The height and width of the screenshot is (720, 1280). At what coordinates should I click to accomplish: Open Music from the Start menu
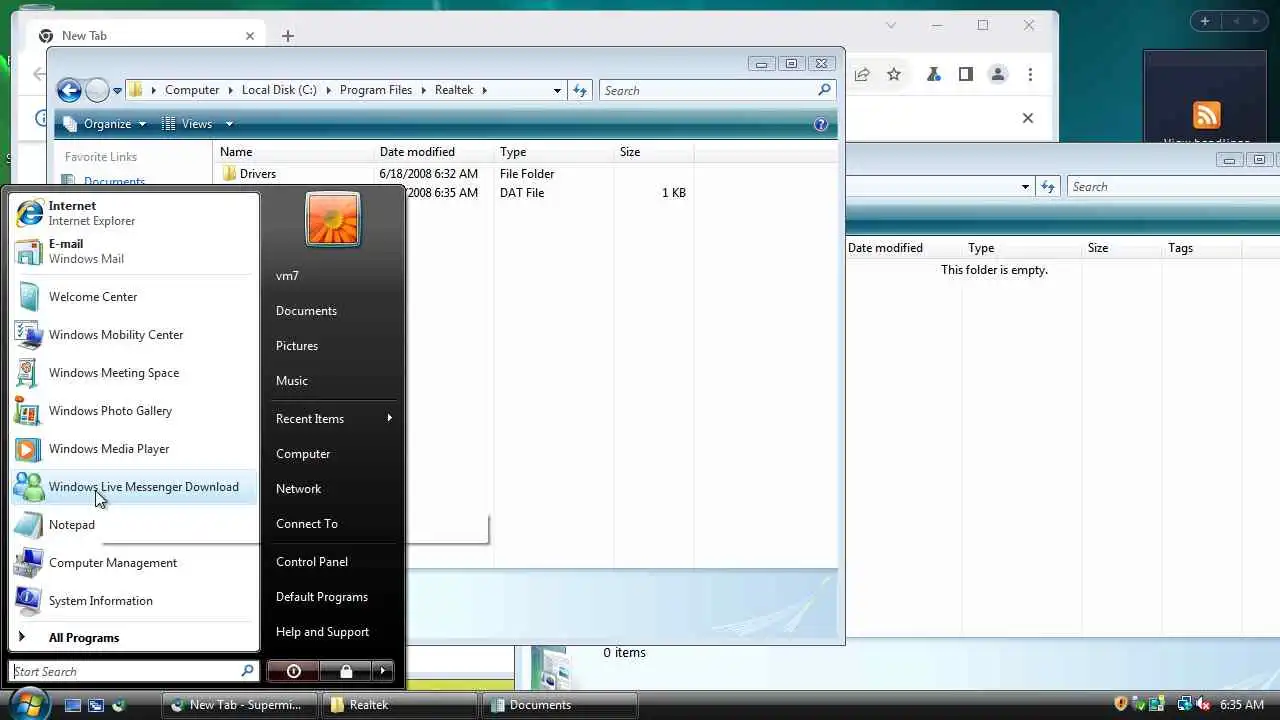[333, 381]
